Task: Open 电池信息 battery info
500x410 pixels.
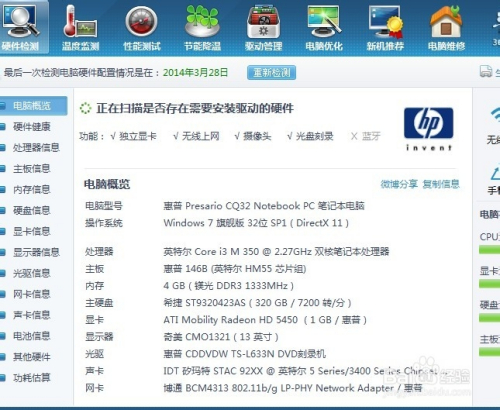Action: (32, 336)
